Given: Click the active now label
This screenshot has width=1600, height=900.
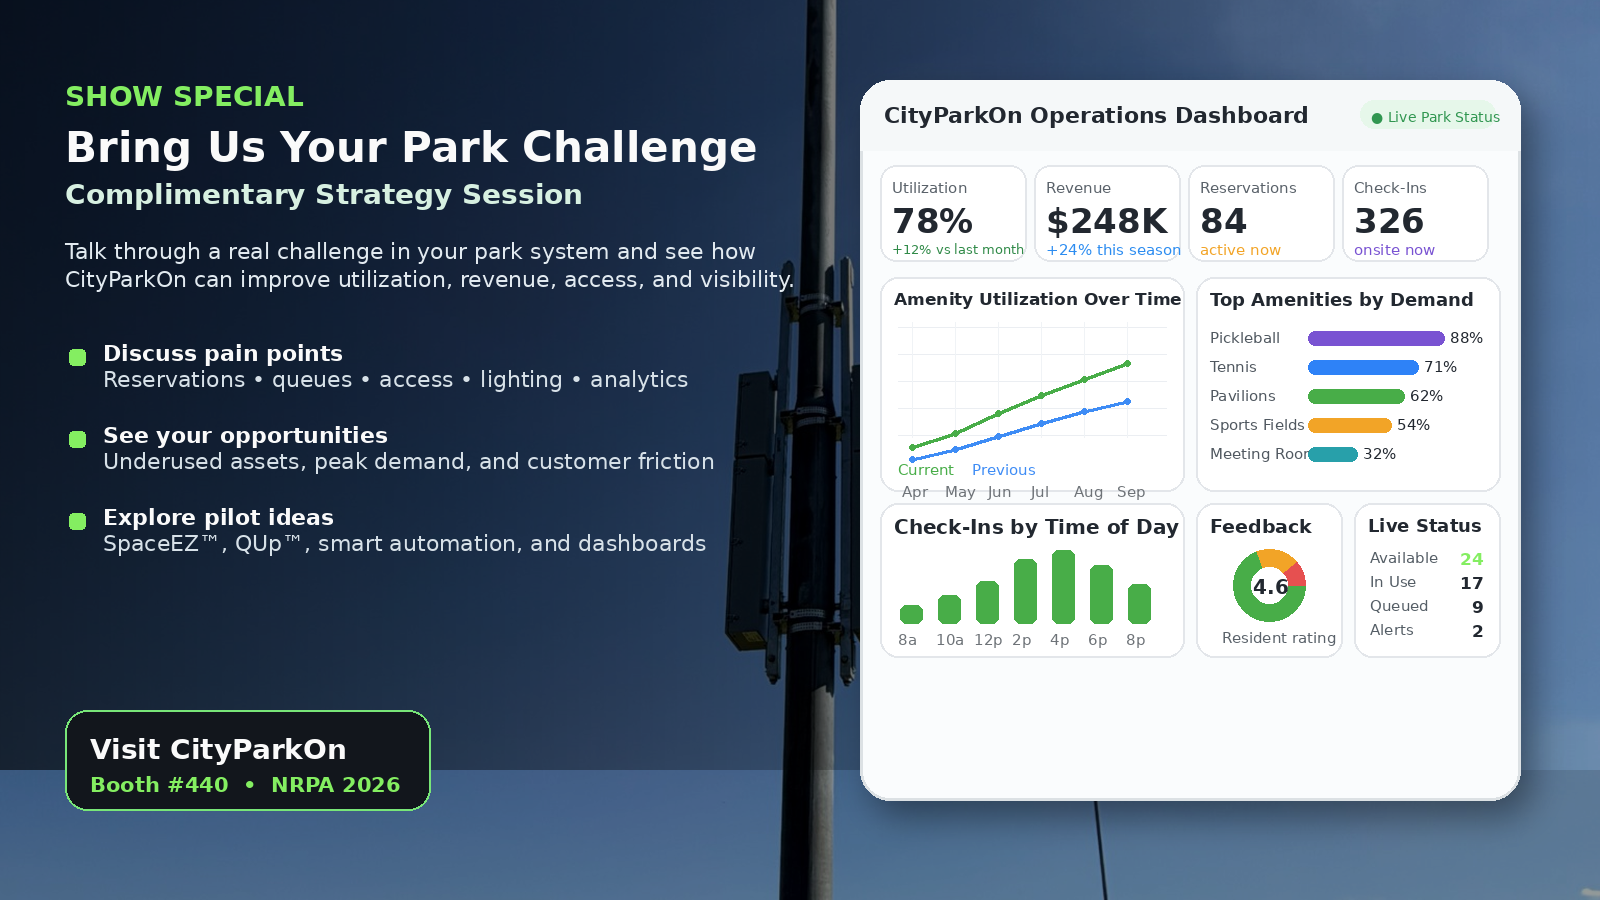Looking at the screenshot, I should [1240, 250].
